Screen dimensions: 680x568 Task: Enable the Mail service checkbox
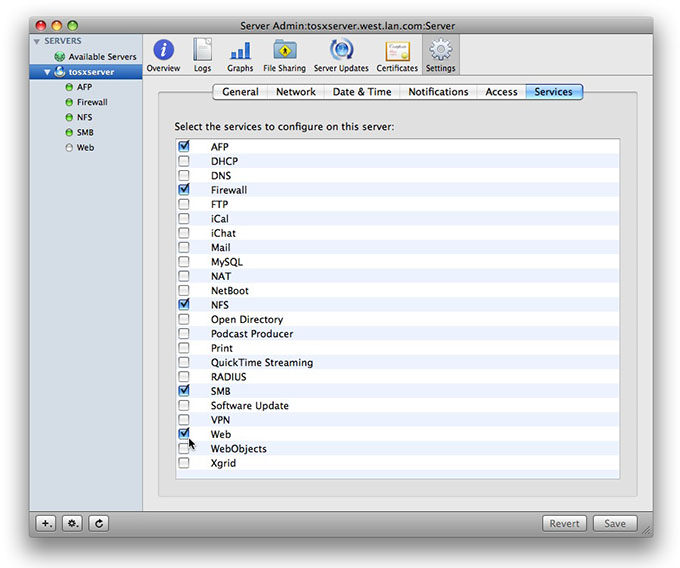point(184,247)
